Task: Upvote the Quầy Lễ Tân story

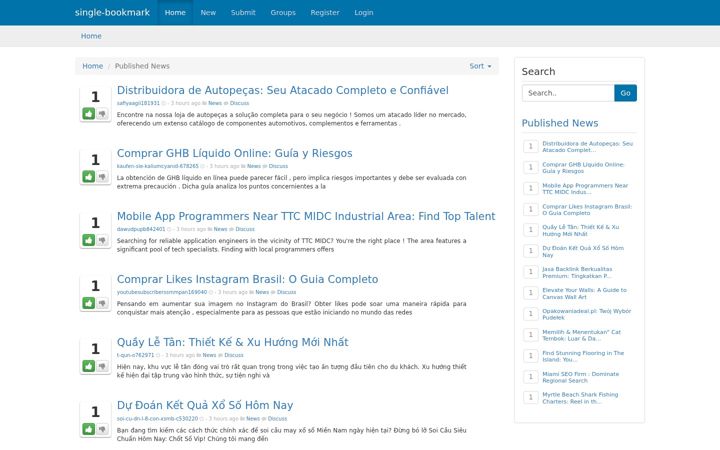Action: 89,366
